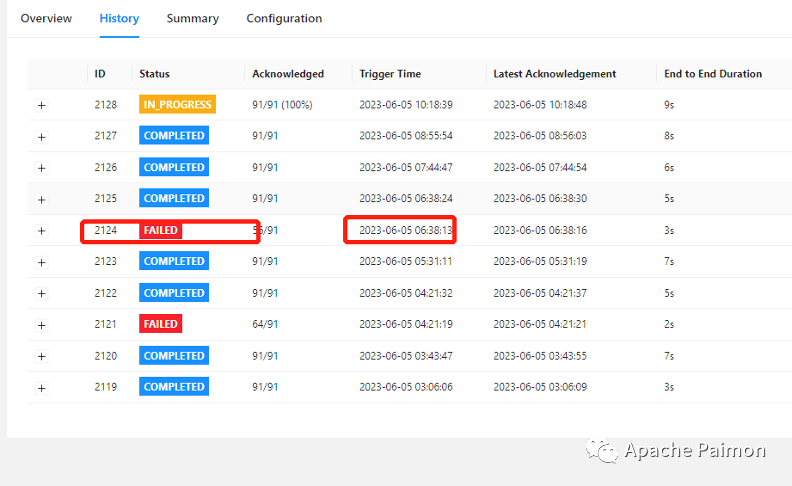Viewport: 792px width, 486px height.
Task: Click latest acknowledgement 2023-06-05 07:44:54
Action: pos(540,167)
